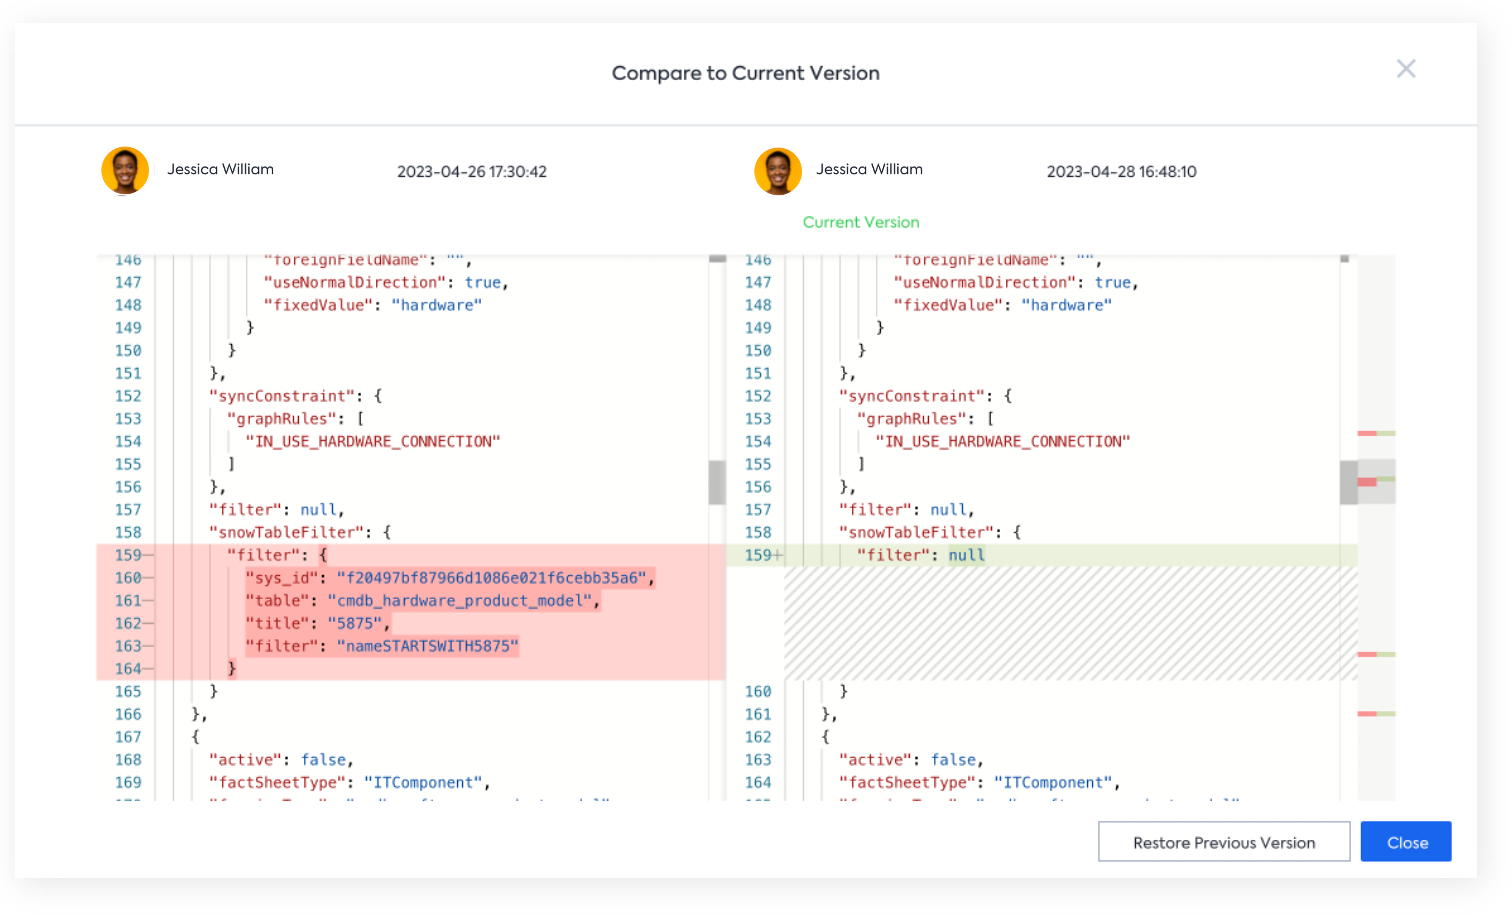Screen dimensions: 1512x918
Task: Click removed line 164 minus marker
Action: pyautogui.click(x=148, y=669)
